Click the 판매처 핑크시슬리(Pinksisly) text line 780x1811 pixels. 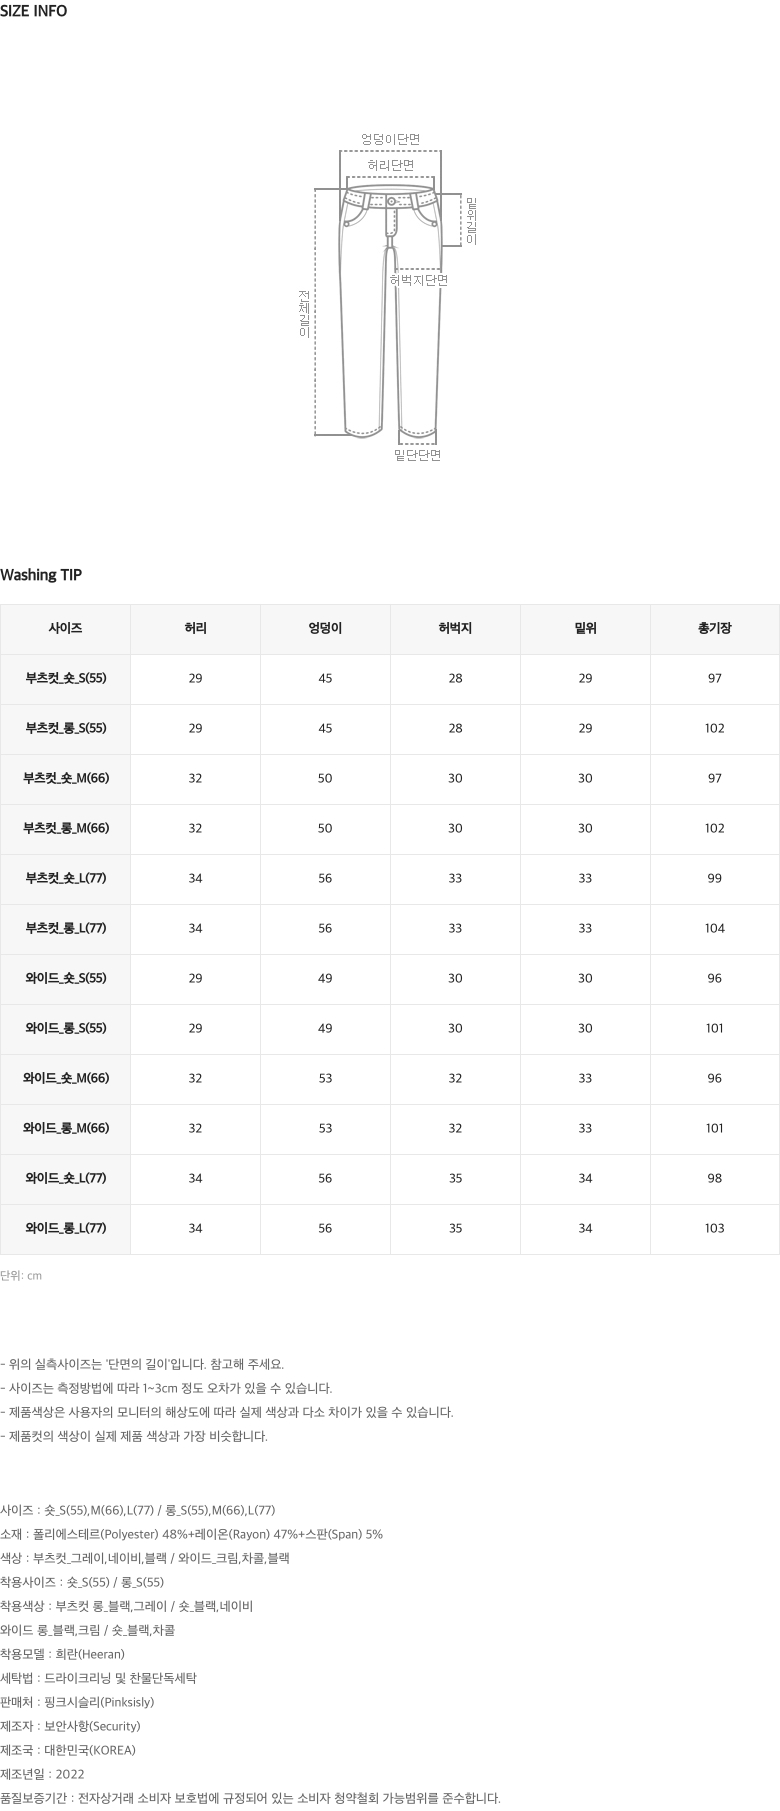pyautogui.click(x=77, y=1702)
